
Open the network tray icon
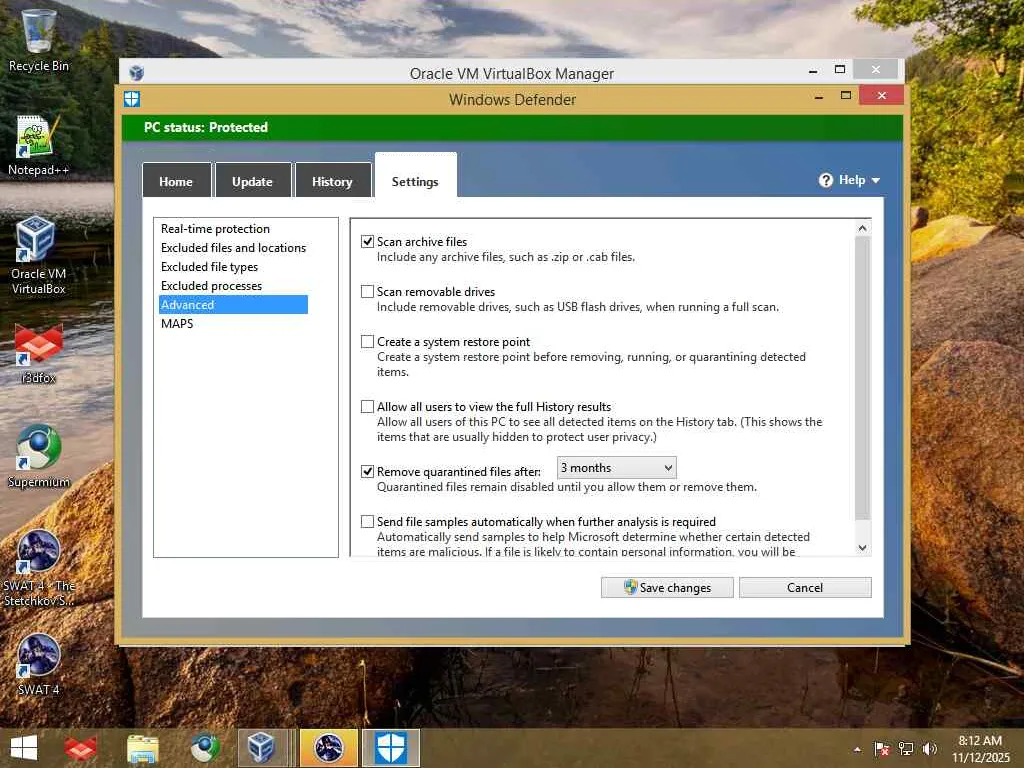click(x=906, y=748)
